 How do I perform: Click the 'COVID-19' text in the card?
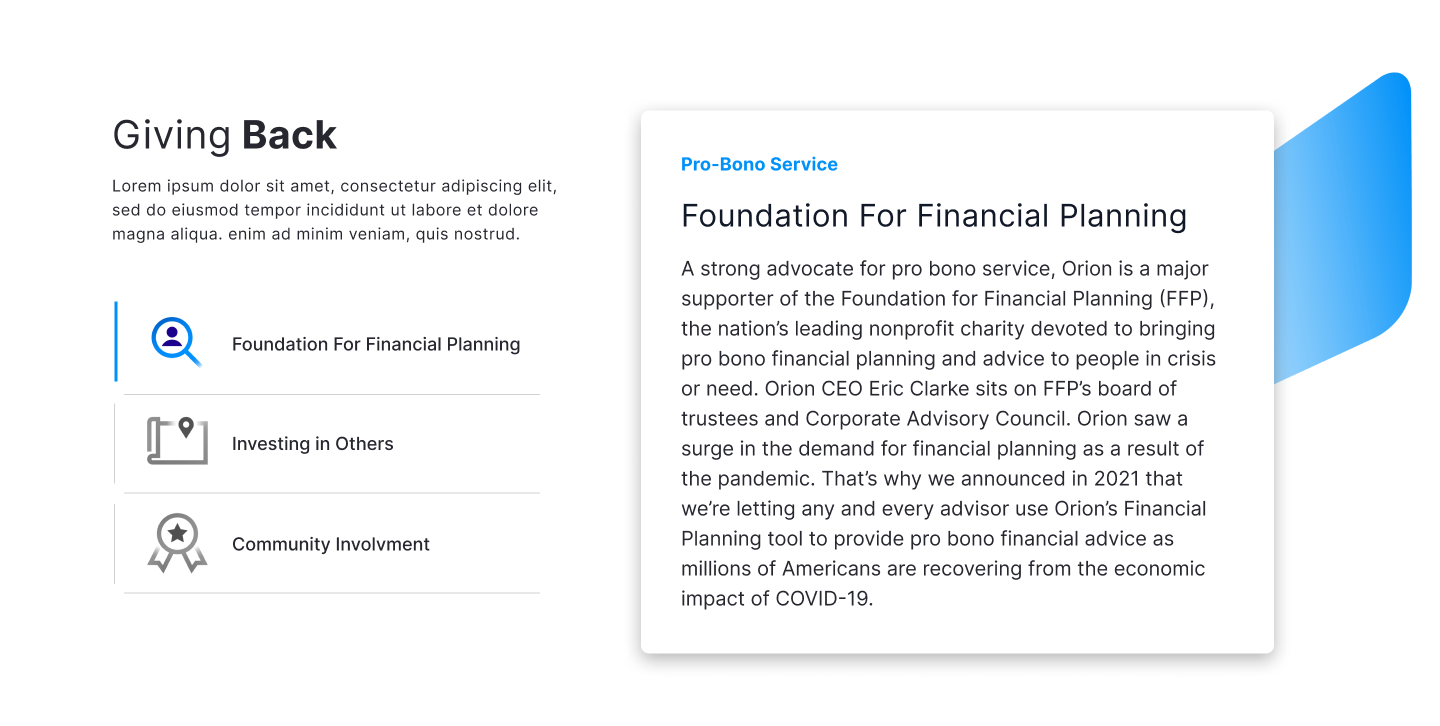824,599
